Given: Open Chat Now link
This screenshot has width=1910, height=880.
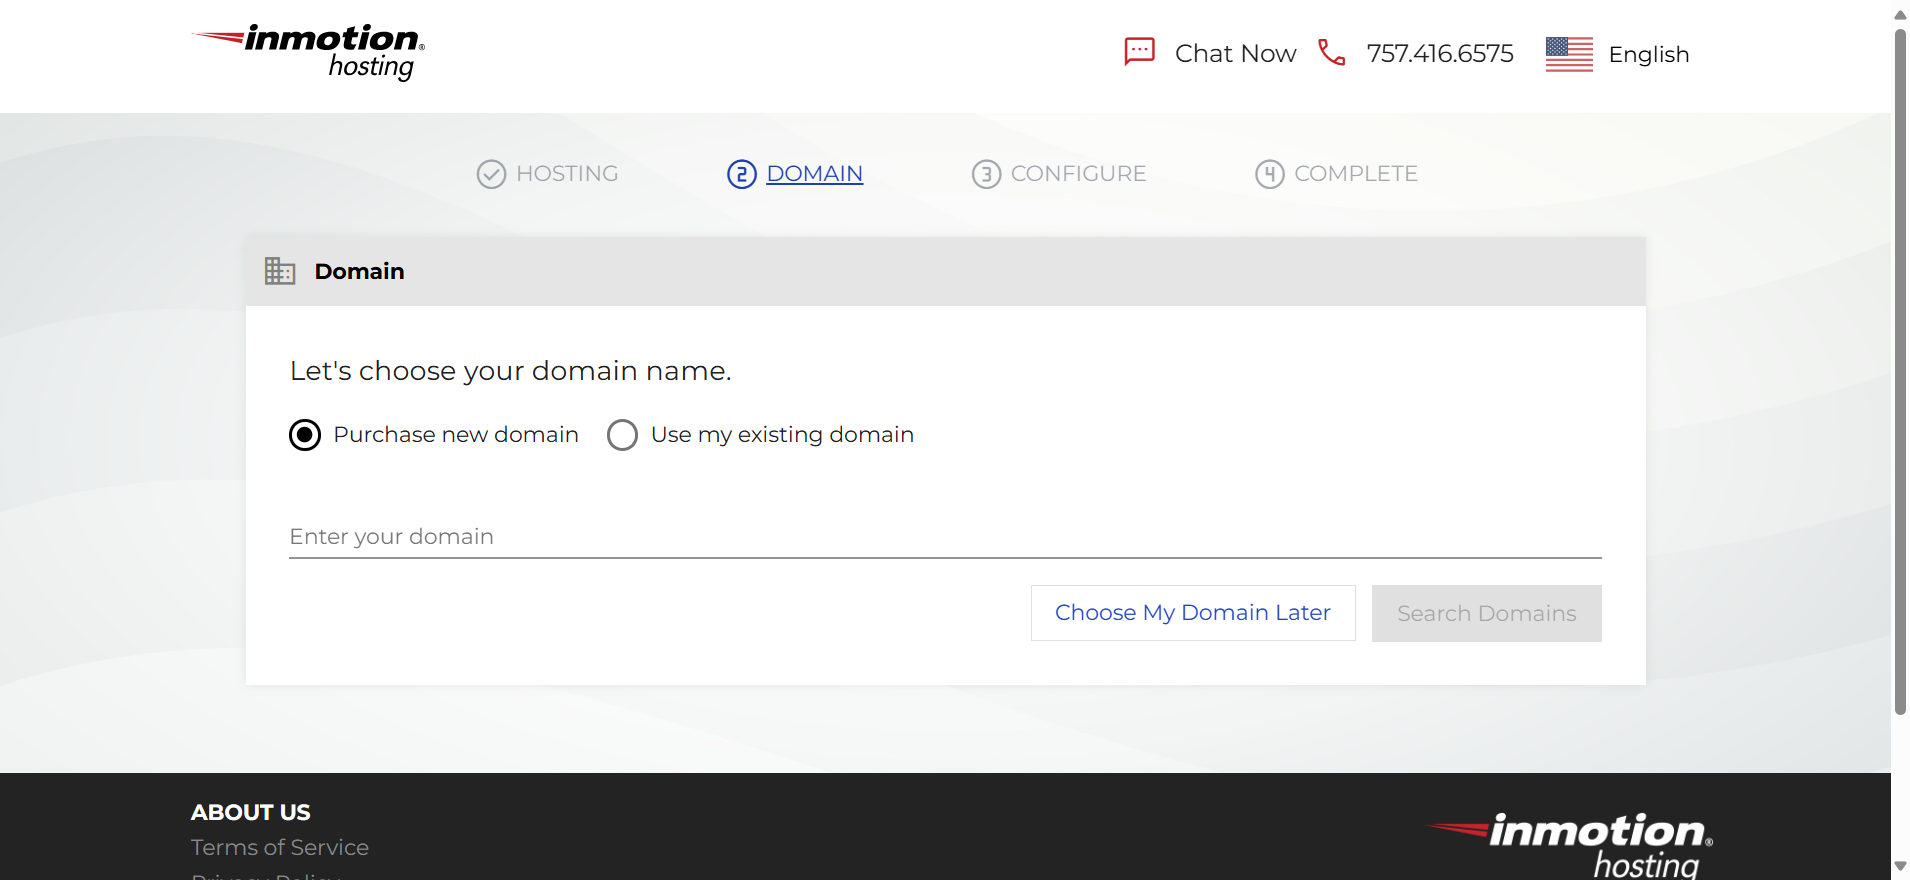Looking at the screenshot, I should tap(1235, 53).
